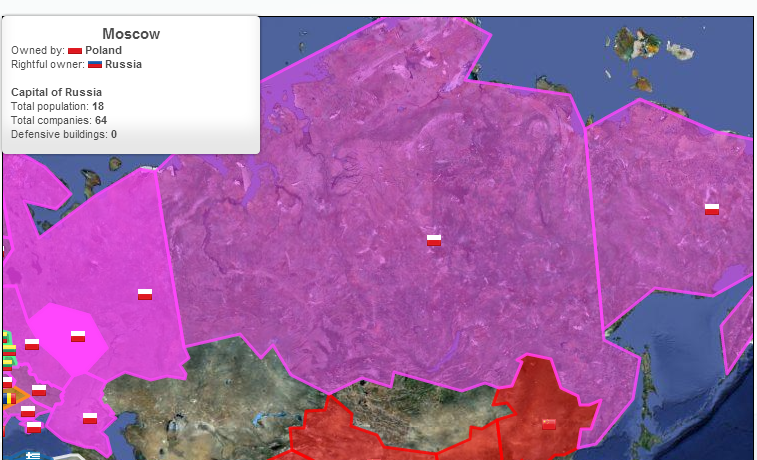Click the 'Moscow' title in info panel
This screenshot has width=757, height=460.
coord(131,34)
